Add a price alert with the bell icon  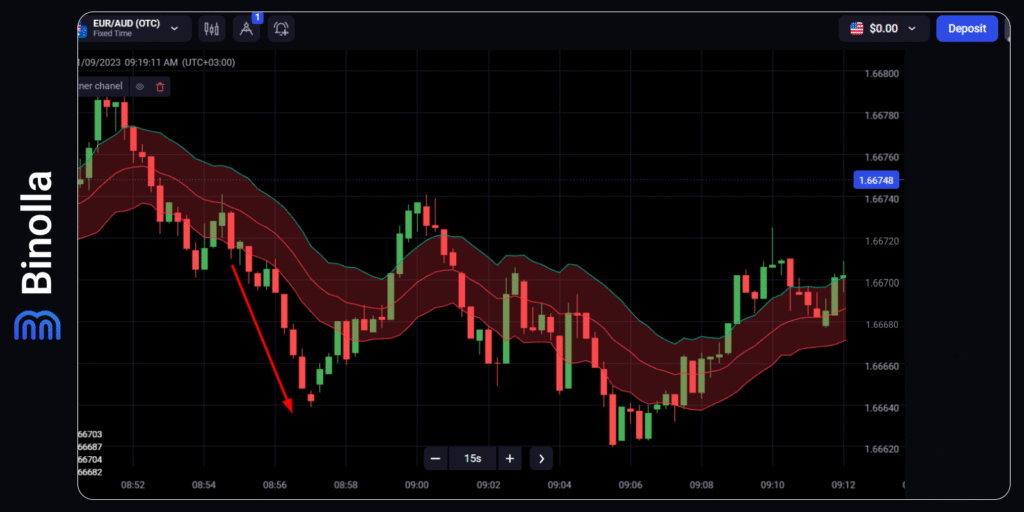tap(281, 29)
